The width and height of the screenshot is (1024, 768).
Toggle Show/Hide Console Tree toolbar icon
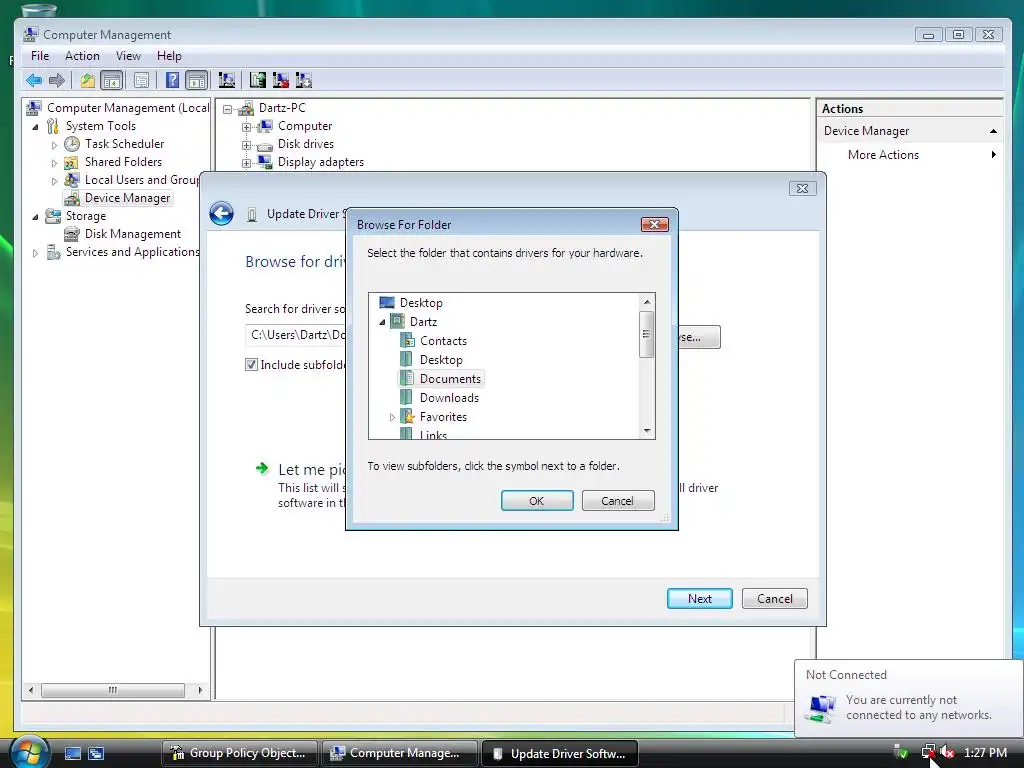pyautogui.click(x=112, y=80)
